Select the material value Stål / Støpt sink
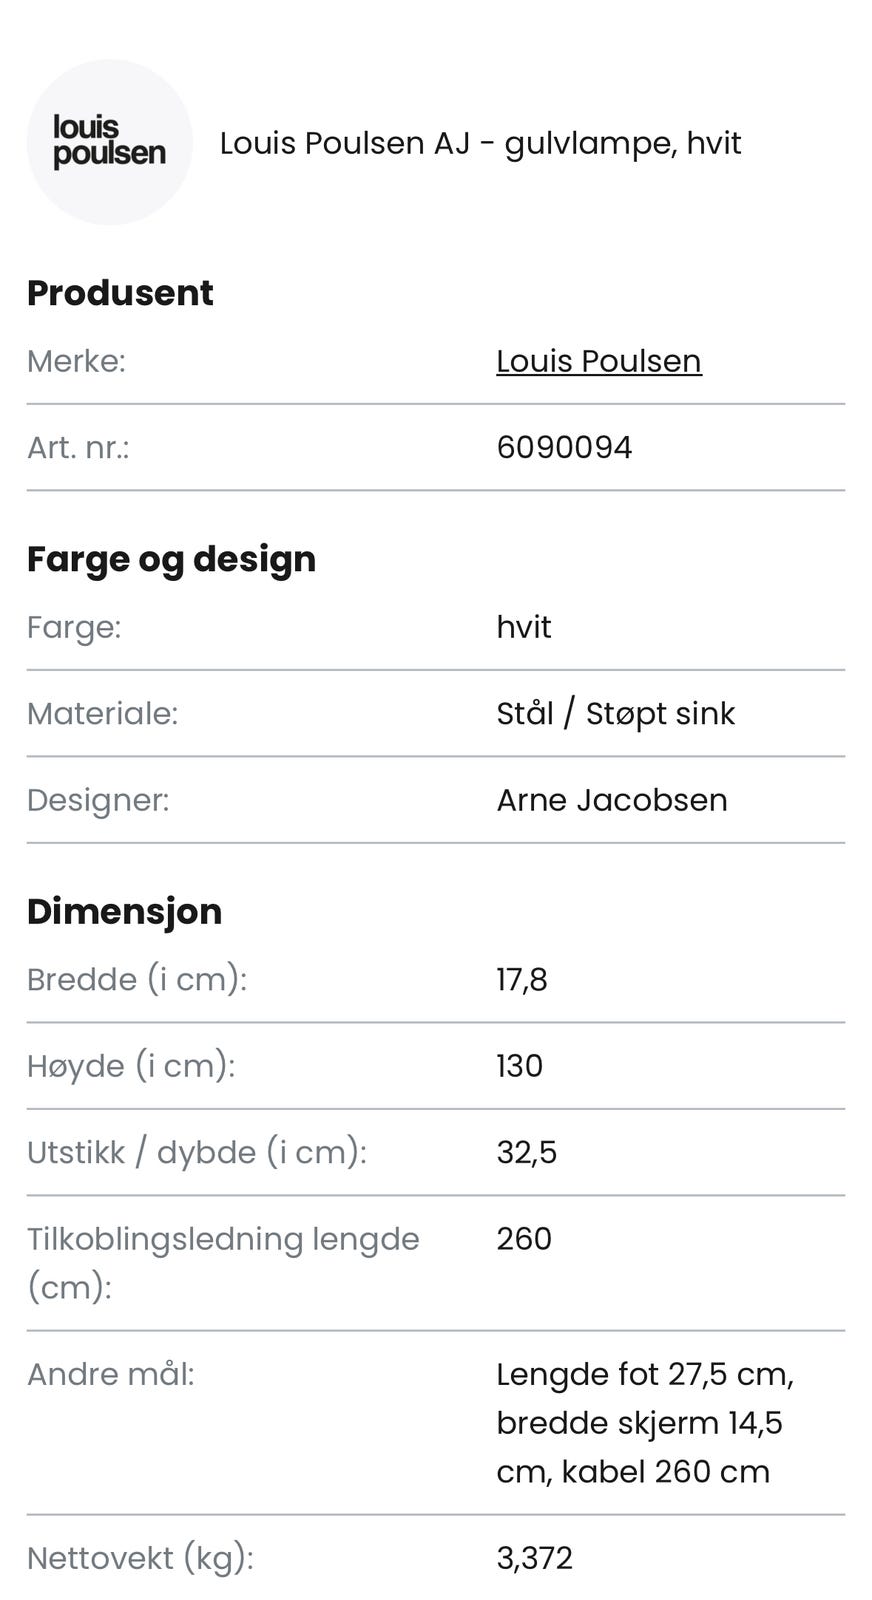This screenshot has height=1600, width=872. (615, 713)
